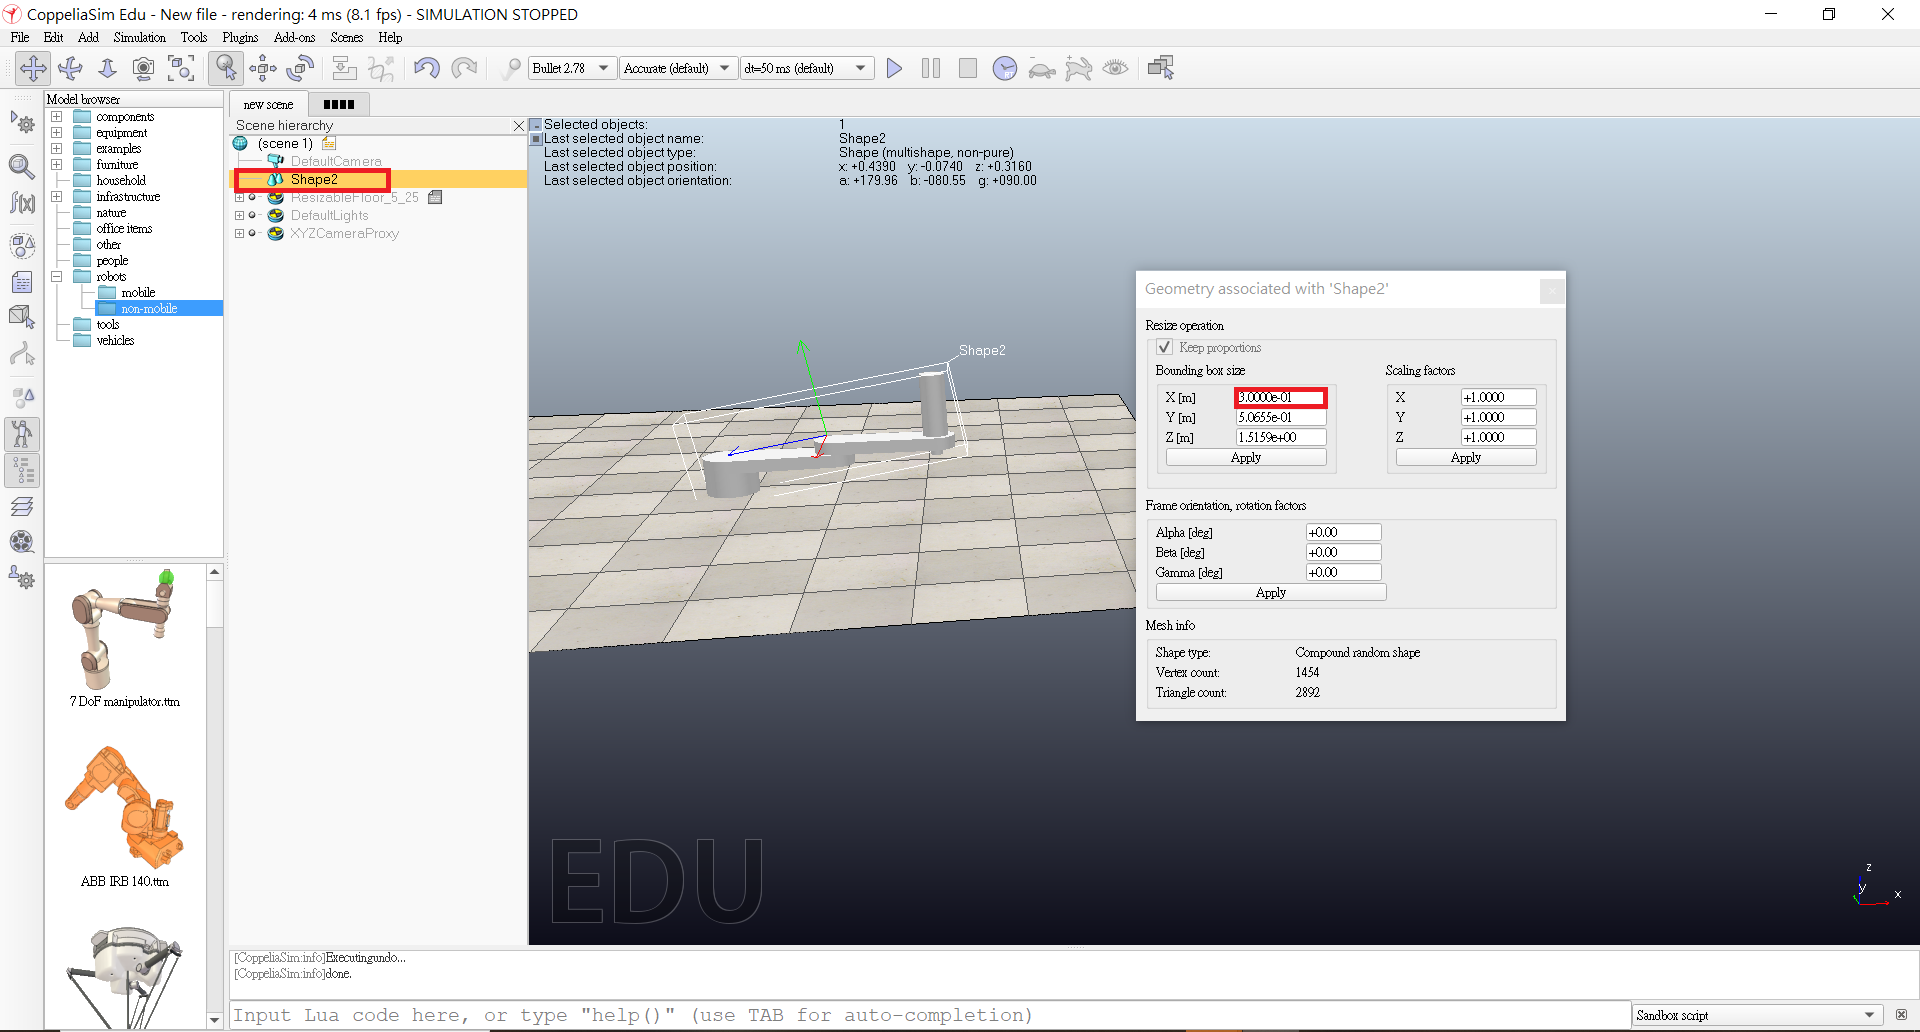Open object/item rotate tool
1920x1032 pixels.
click(x=300, y=68)
